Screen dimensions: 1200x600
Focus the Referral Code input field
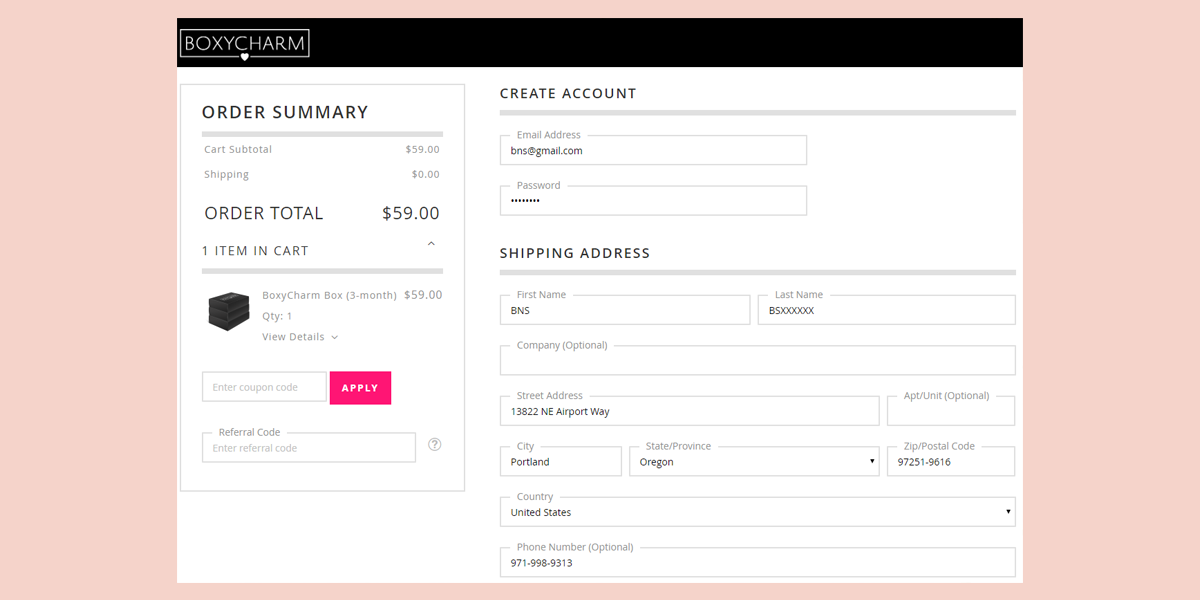pos(308,448)
